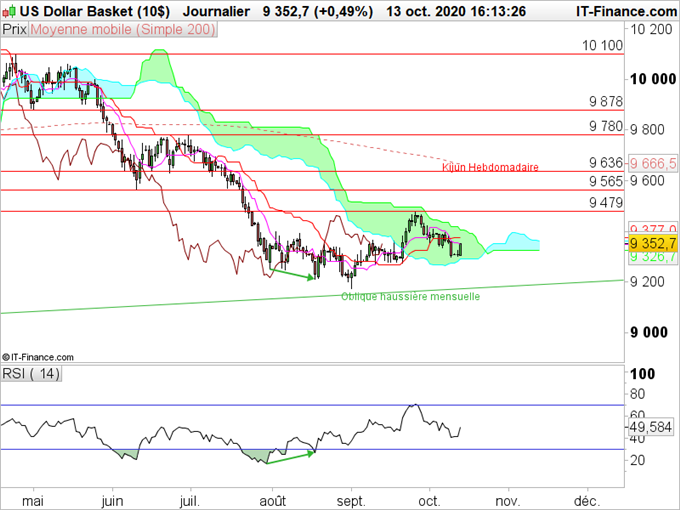This screenshot has height=510, width=680.
Task: Click the 9 000 price axis label
Action: 649,332
